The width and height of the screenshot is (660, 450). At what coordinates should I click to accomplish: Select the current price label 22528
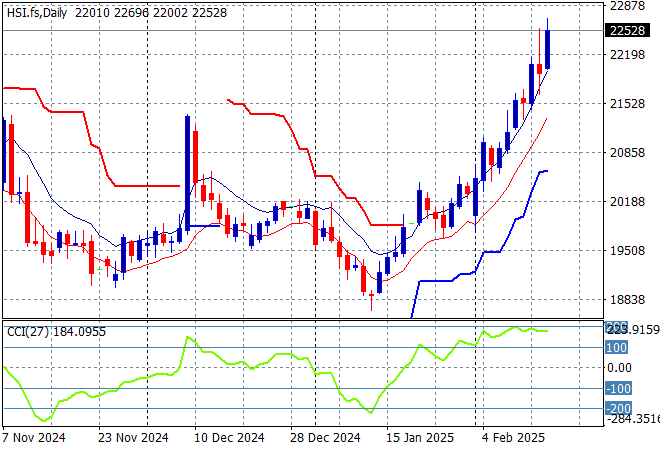(627, 30)
